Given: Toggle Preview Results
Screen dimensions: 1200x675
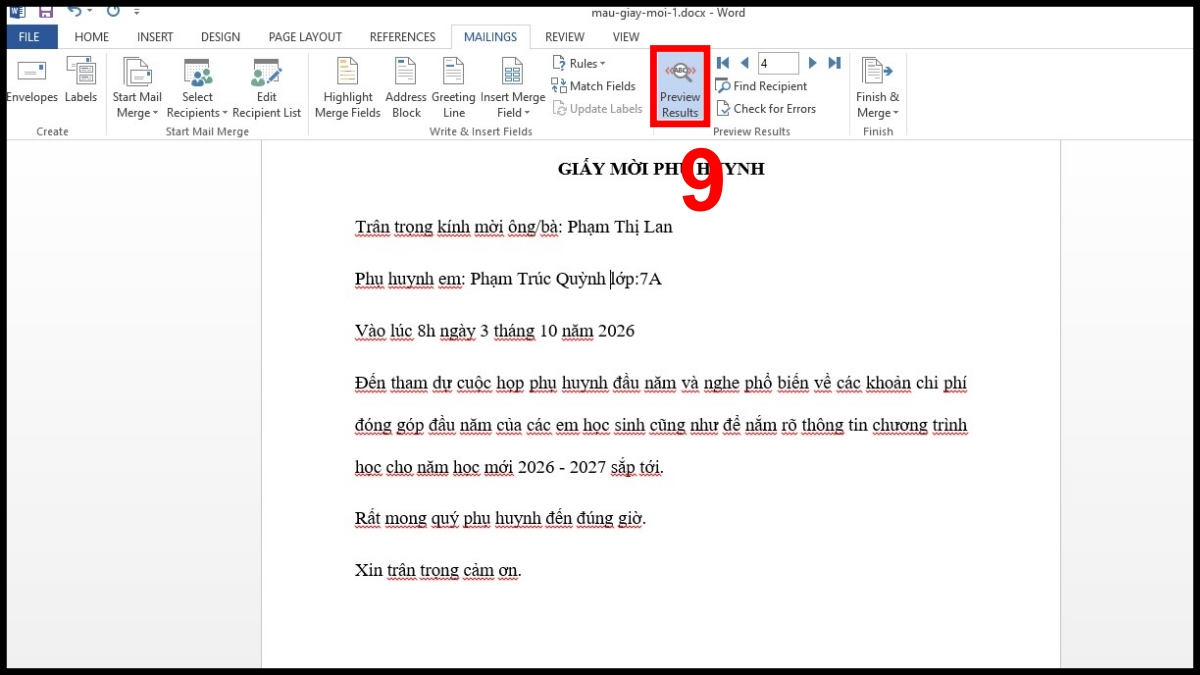Looking at the screenshot, I should [x=680, y=88].
